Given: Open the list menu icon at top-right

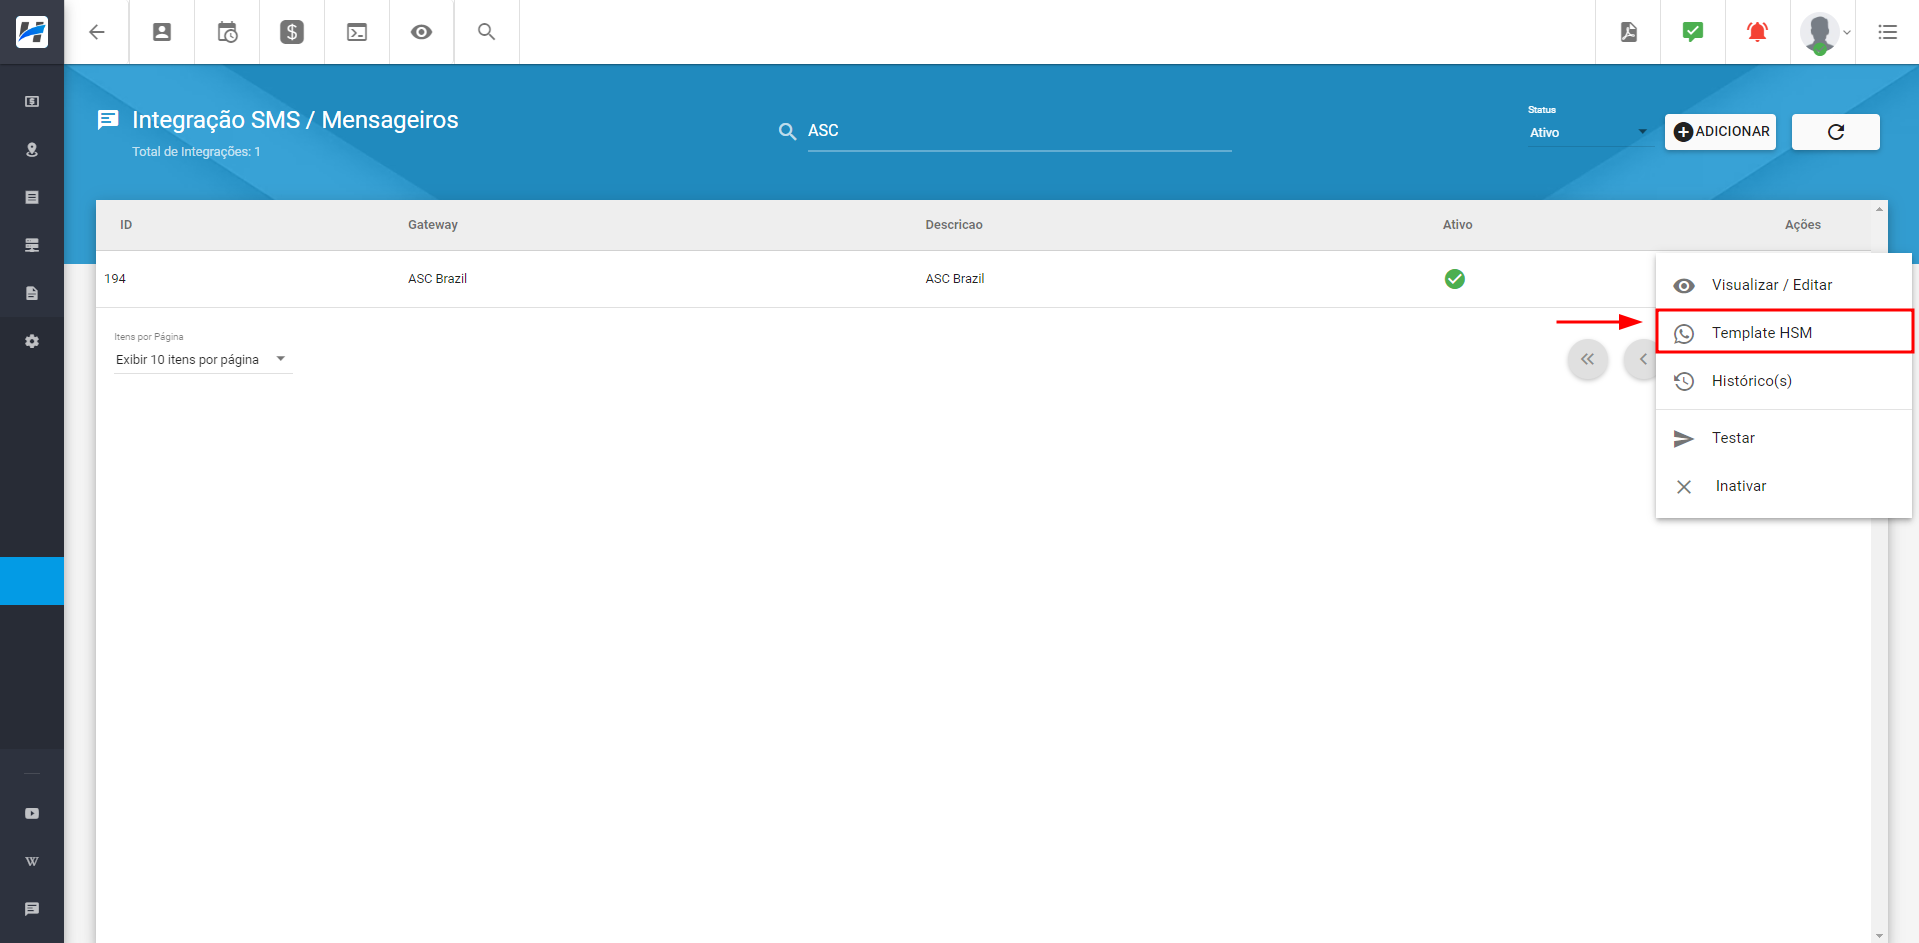Looking at the screenshot, I should pyautogui.click(x=1888, y=32).
